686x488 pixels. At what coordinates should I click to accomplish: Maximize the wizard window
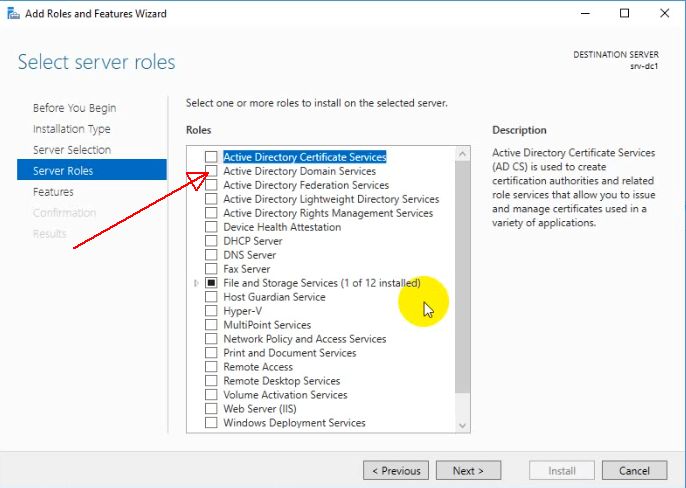625,14
